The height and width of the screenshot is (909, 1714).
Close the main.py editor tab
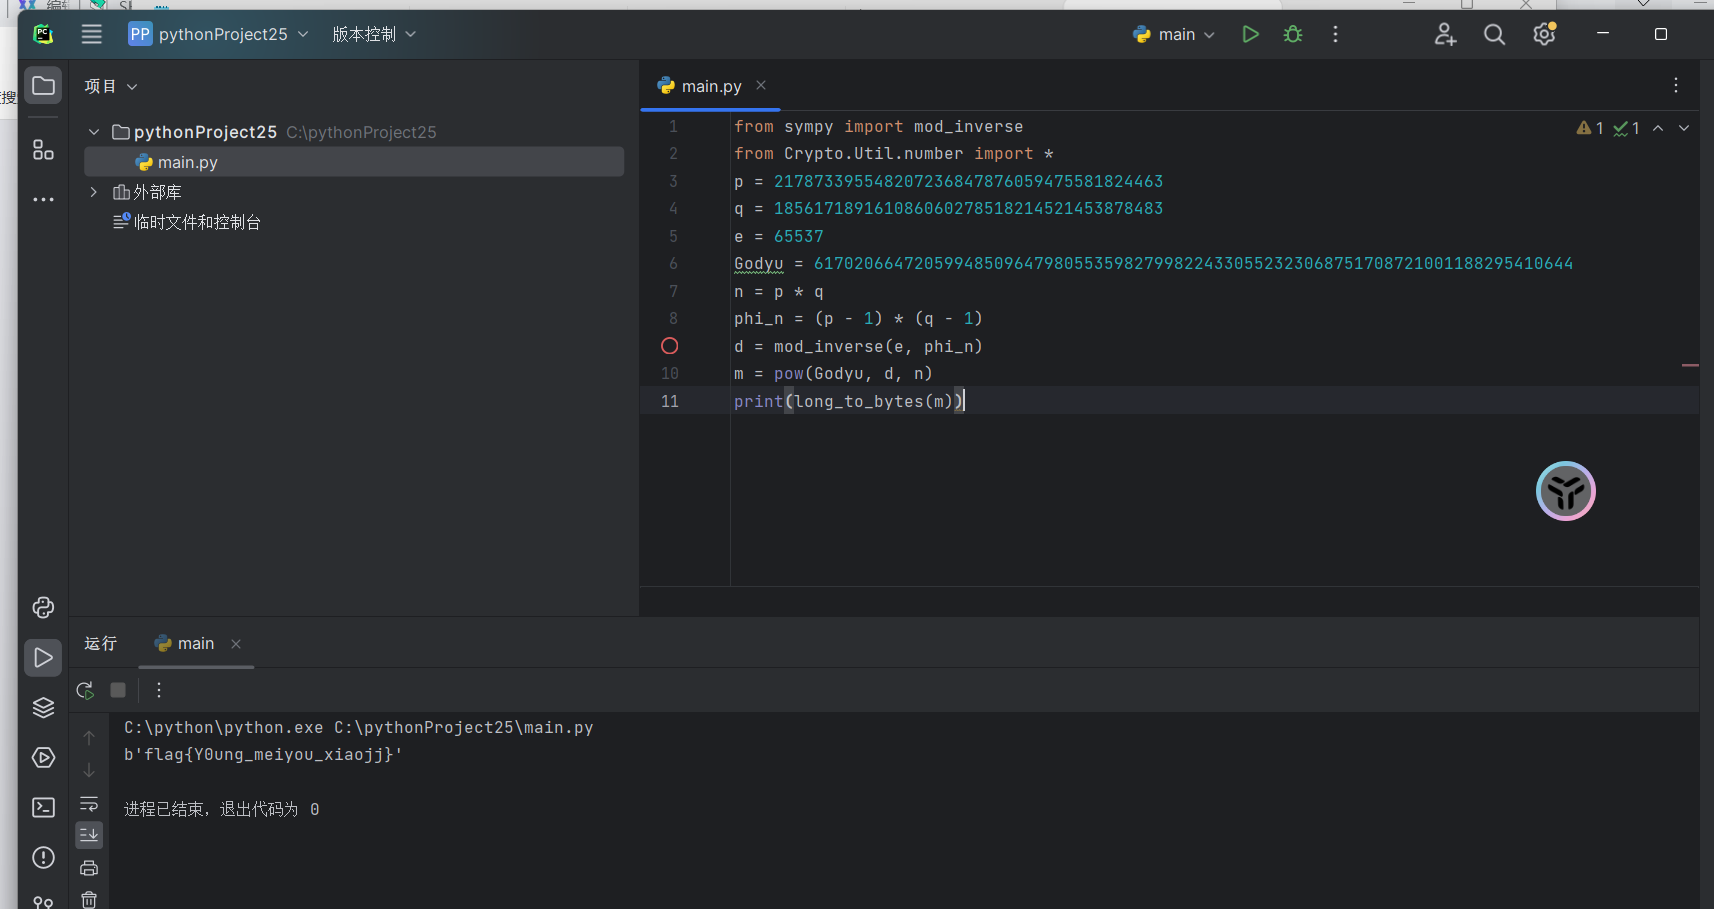tap(761, 85)
